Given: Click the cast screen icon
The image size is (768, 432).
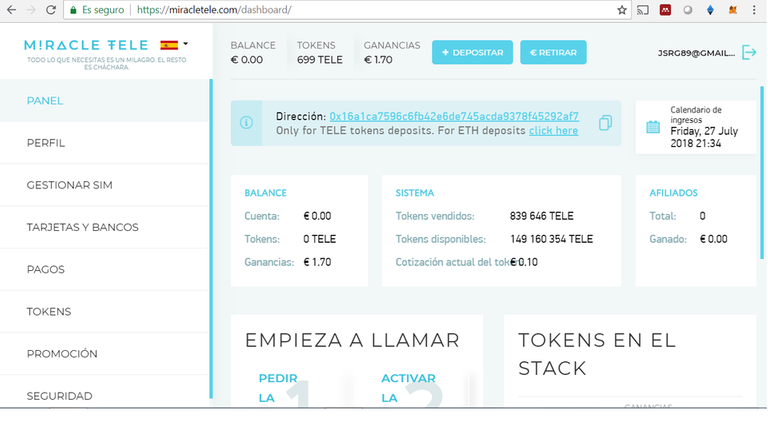Looking at the screenshot, I should click(643, 10).
